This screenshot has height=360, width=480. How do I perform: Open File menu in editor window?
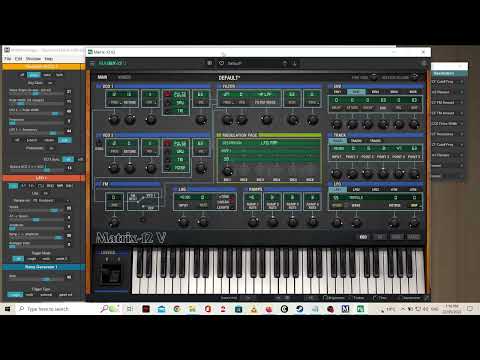point(7,59)
